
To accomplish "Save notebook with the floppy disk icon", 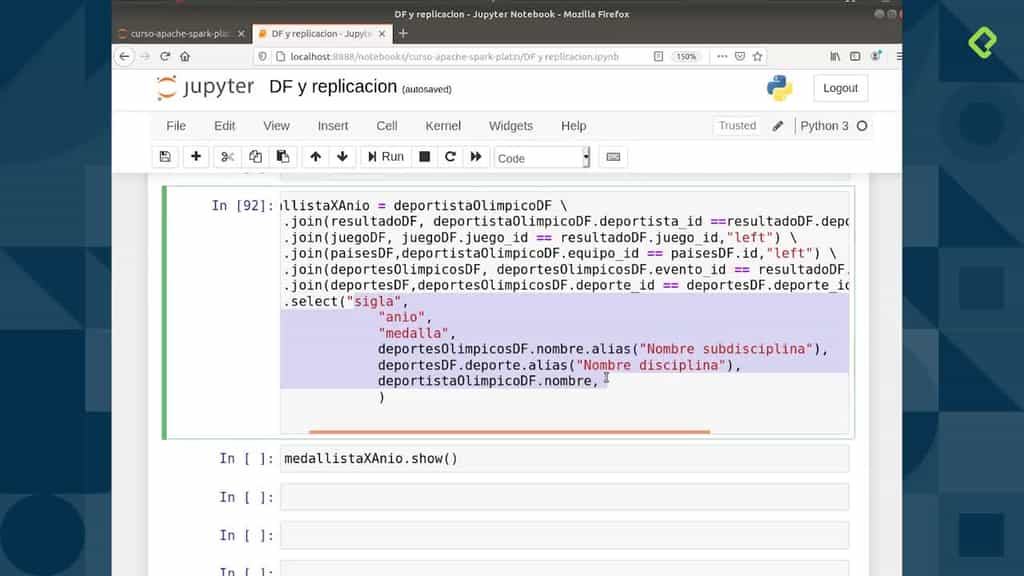I will 165,157.
